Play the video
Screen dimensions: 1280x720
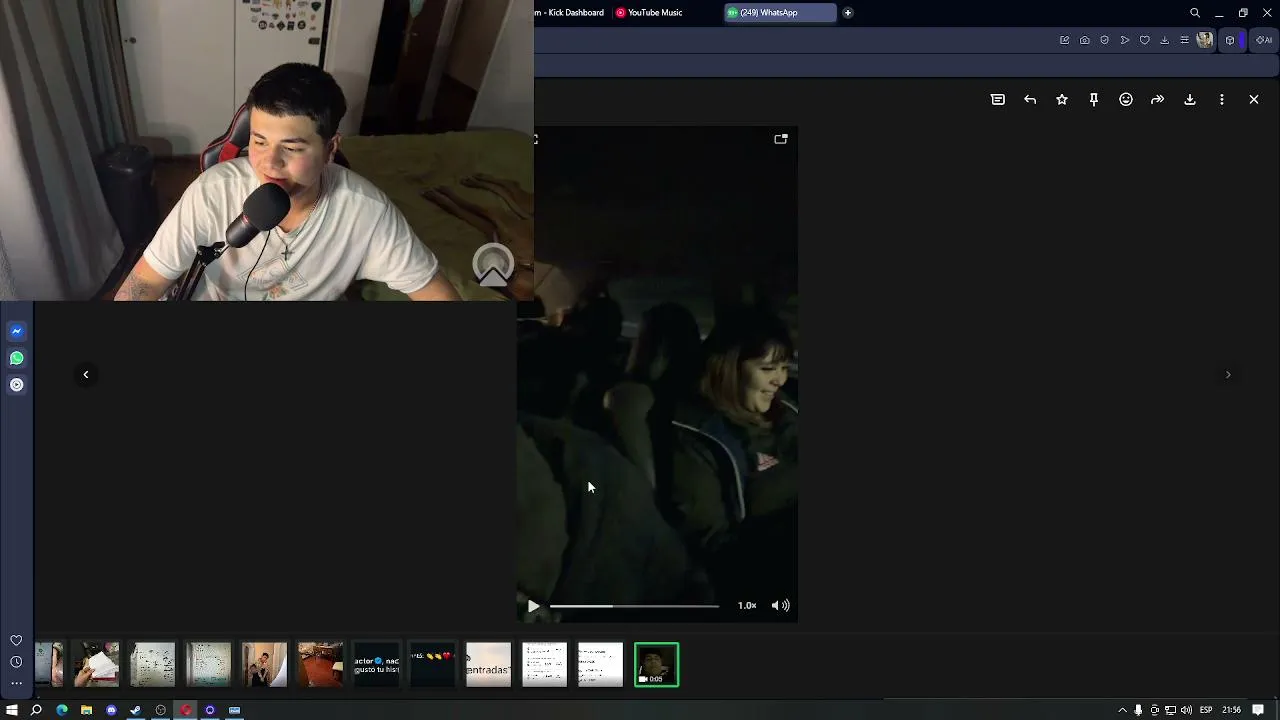tap(533, 606)
